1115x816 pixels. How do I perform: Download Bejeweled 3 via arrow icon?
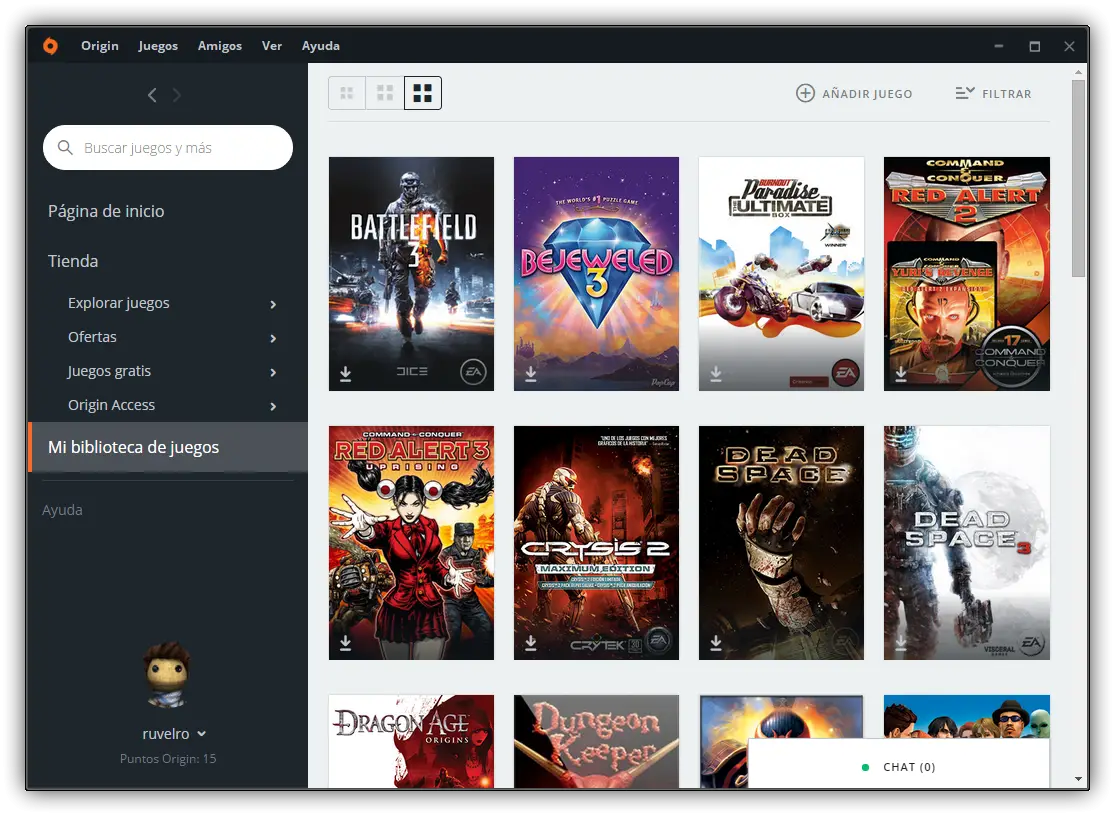click(530, 373)
